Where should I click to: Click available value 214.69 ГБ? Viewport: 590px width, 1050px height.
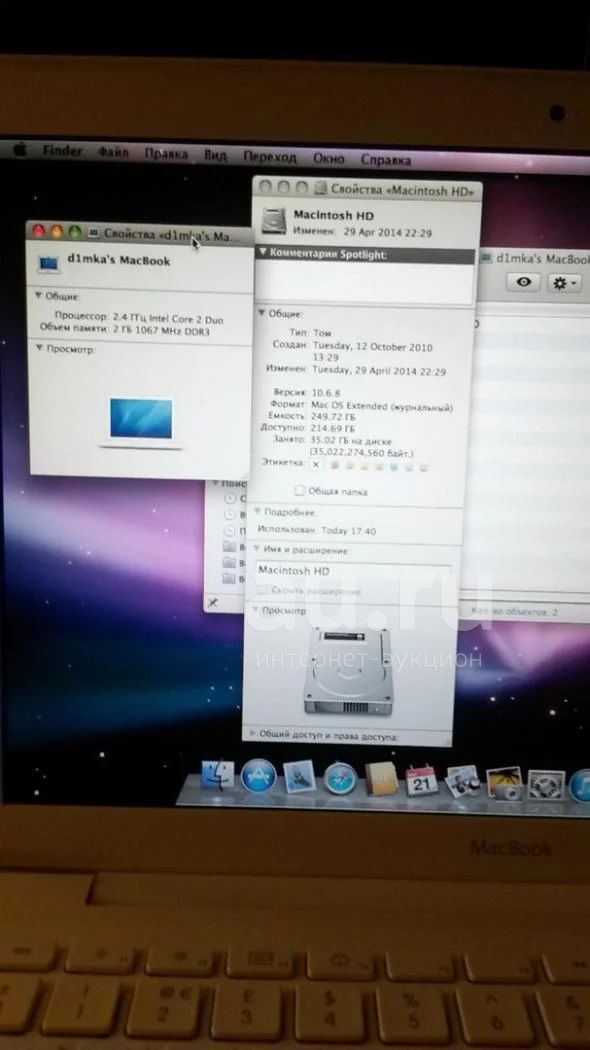tap(333, 428)
